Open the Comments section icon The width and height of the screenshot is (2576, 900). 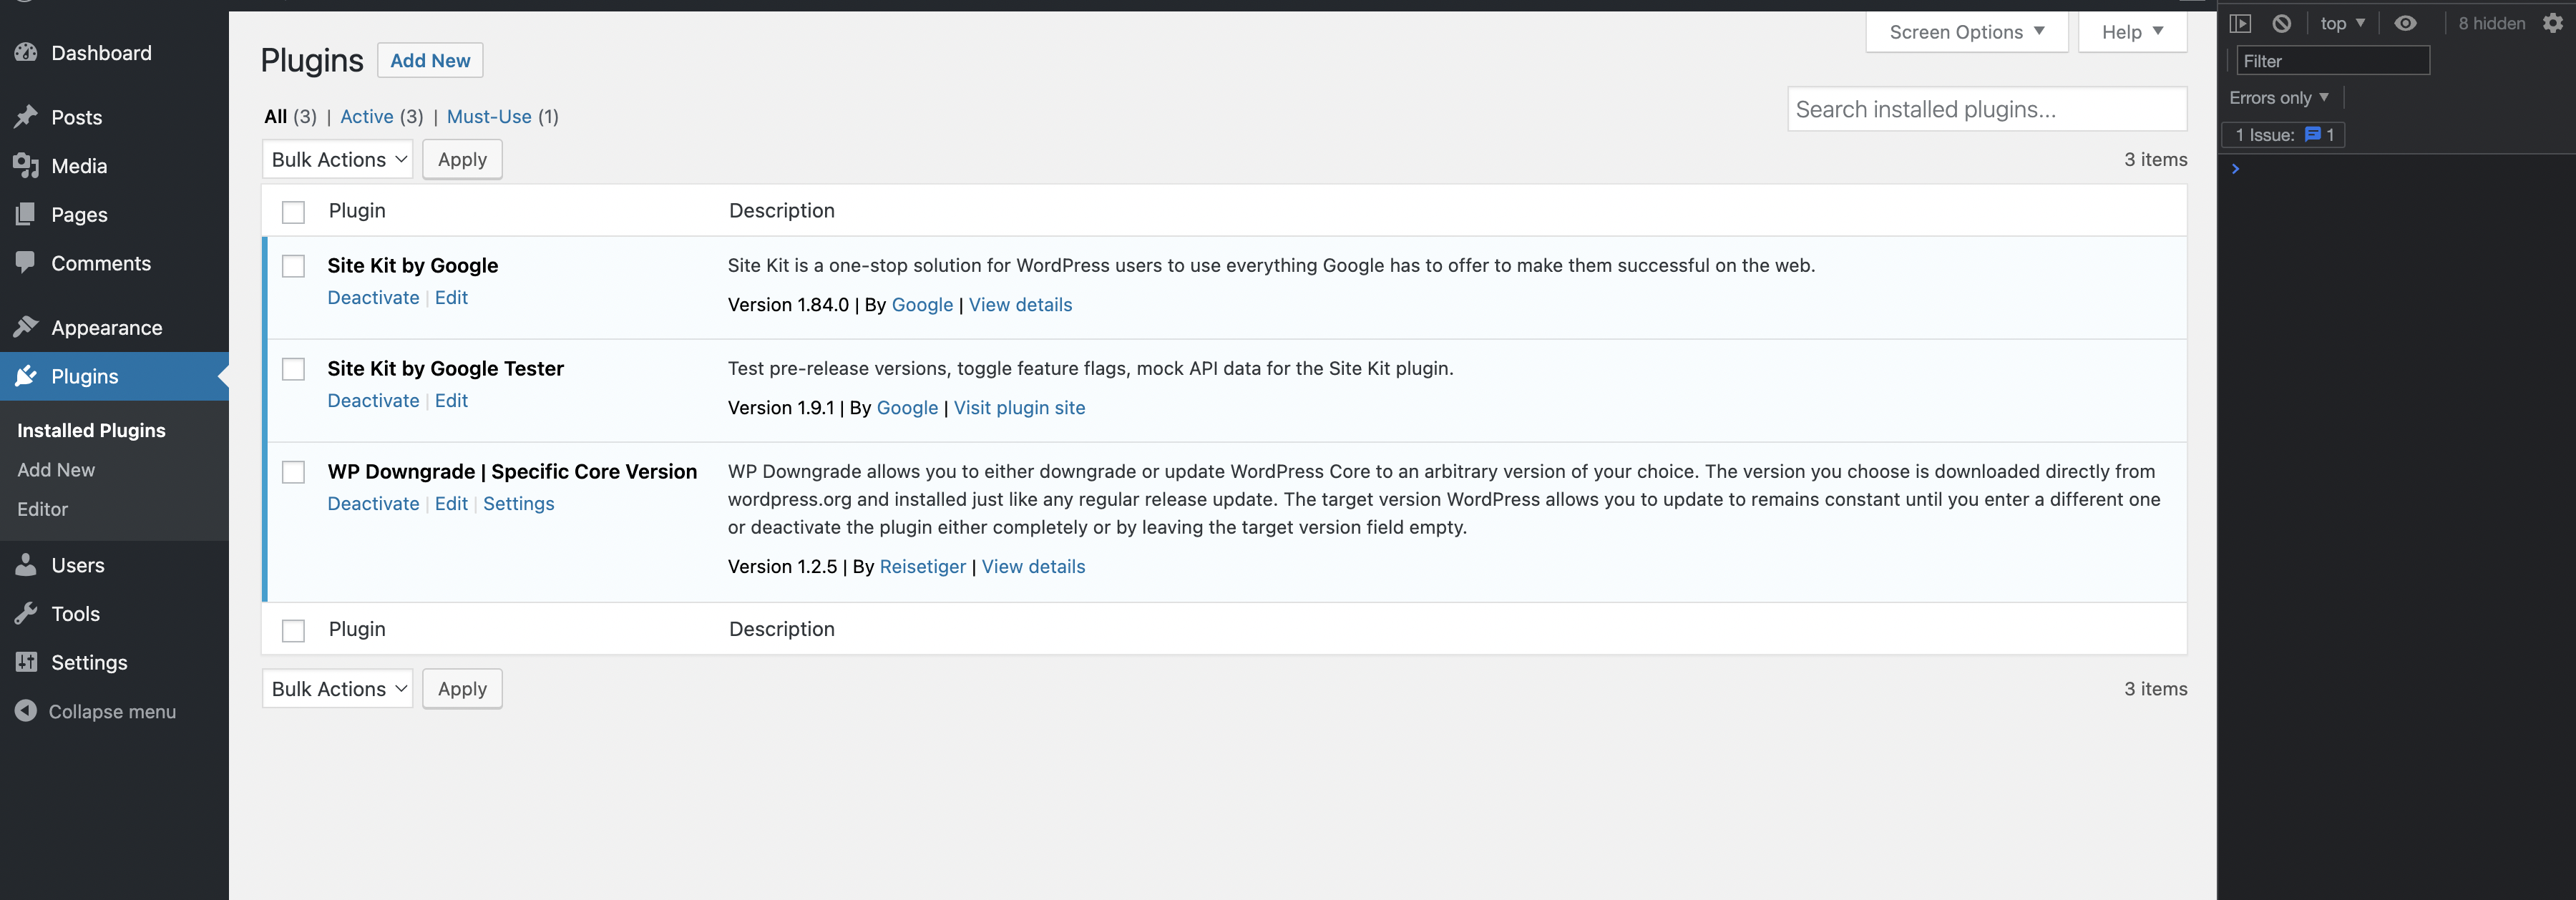pos(26,263)
